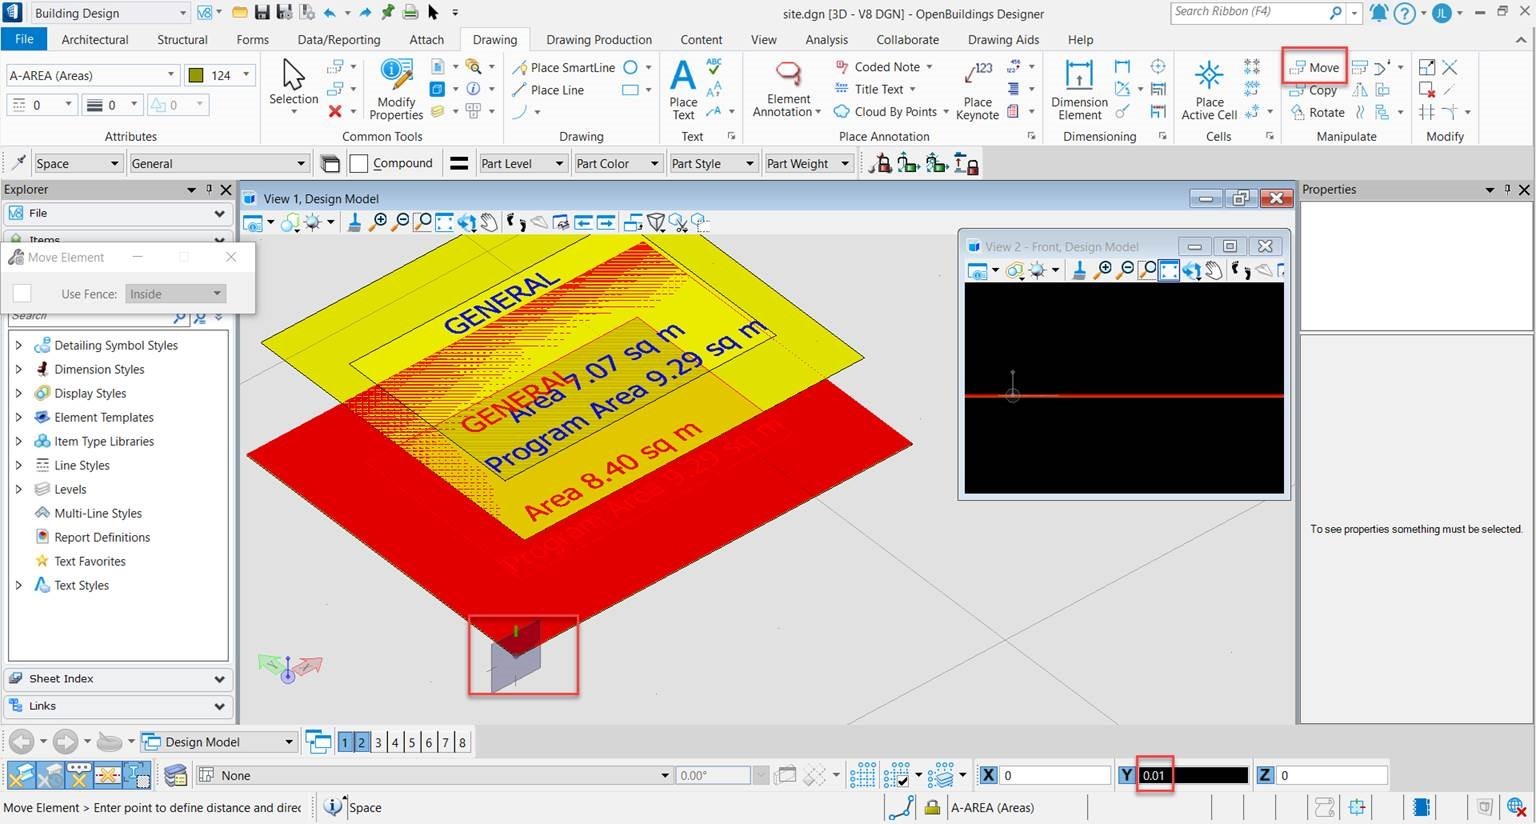Viewport: 1536px width, 824px height.
Task: Click Fit View icon in View 2 toolbar
Action: click(1169, 270)
